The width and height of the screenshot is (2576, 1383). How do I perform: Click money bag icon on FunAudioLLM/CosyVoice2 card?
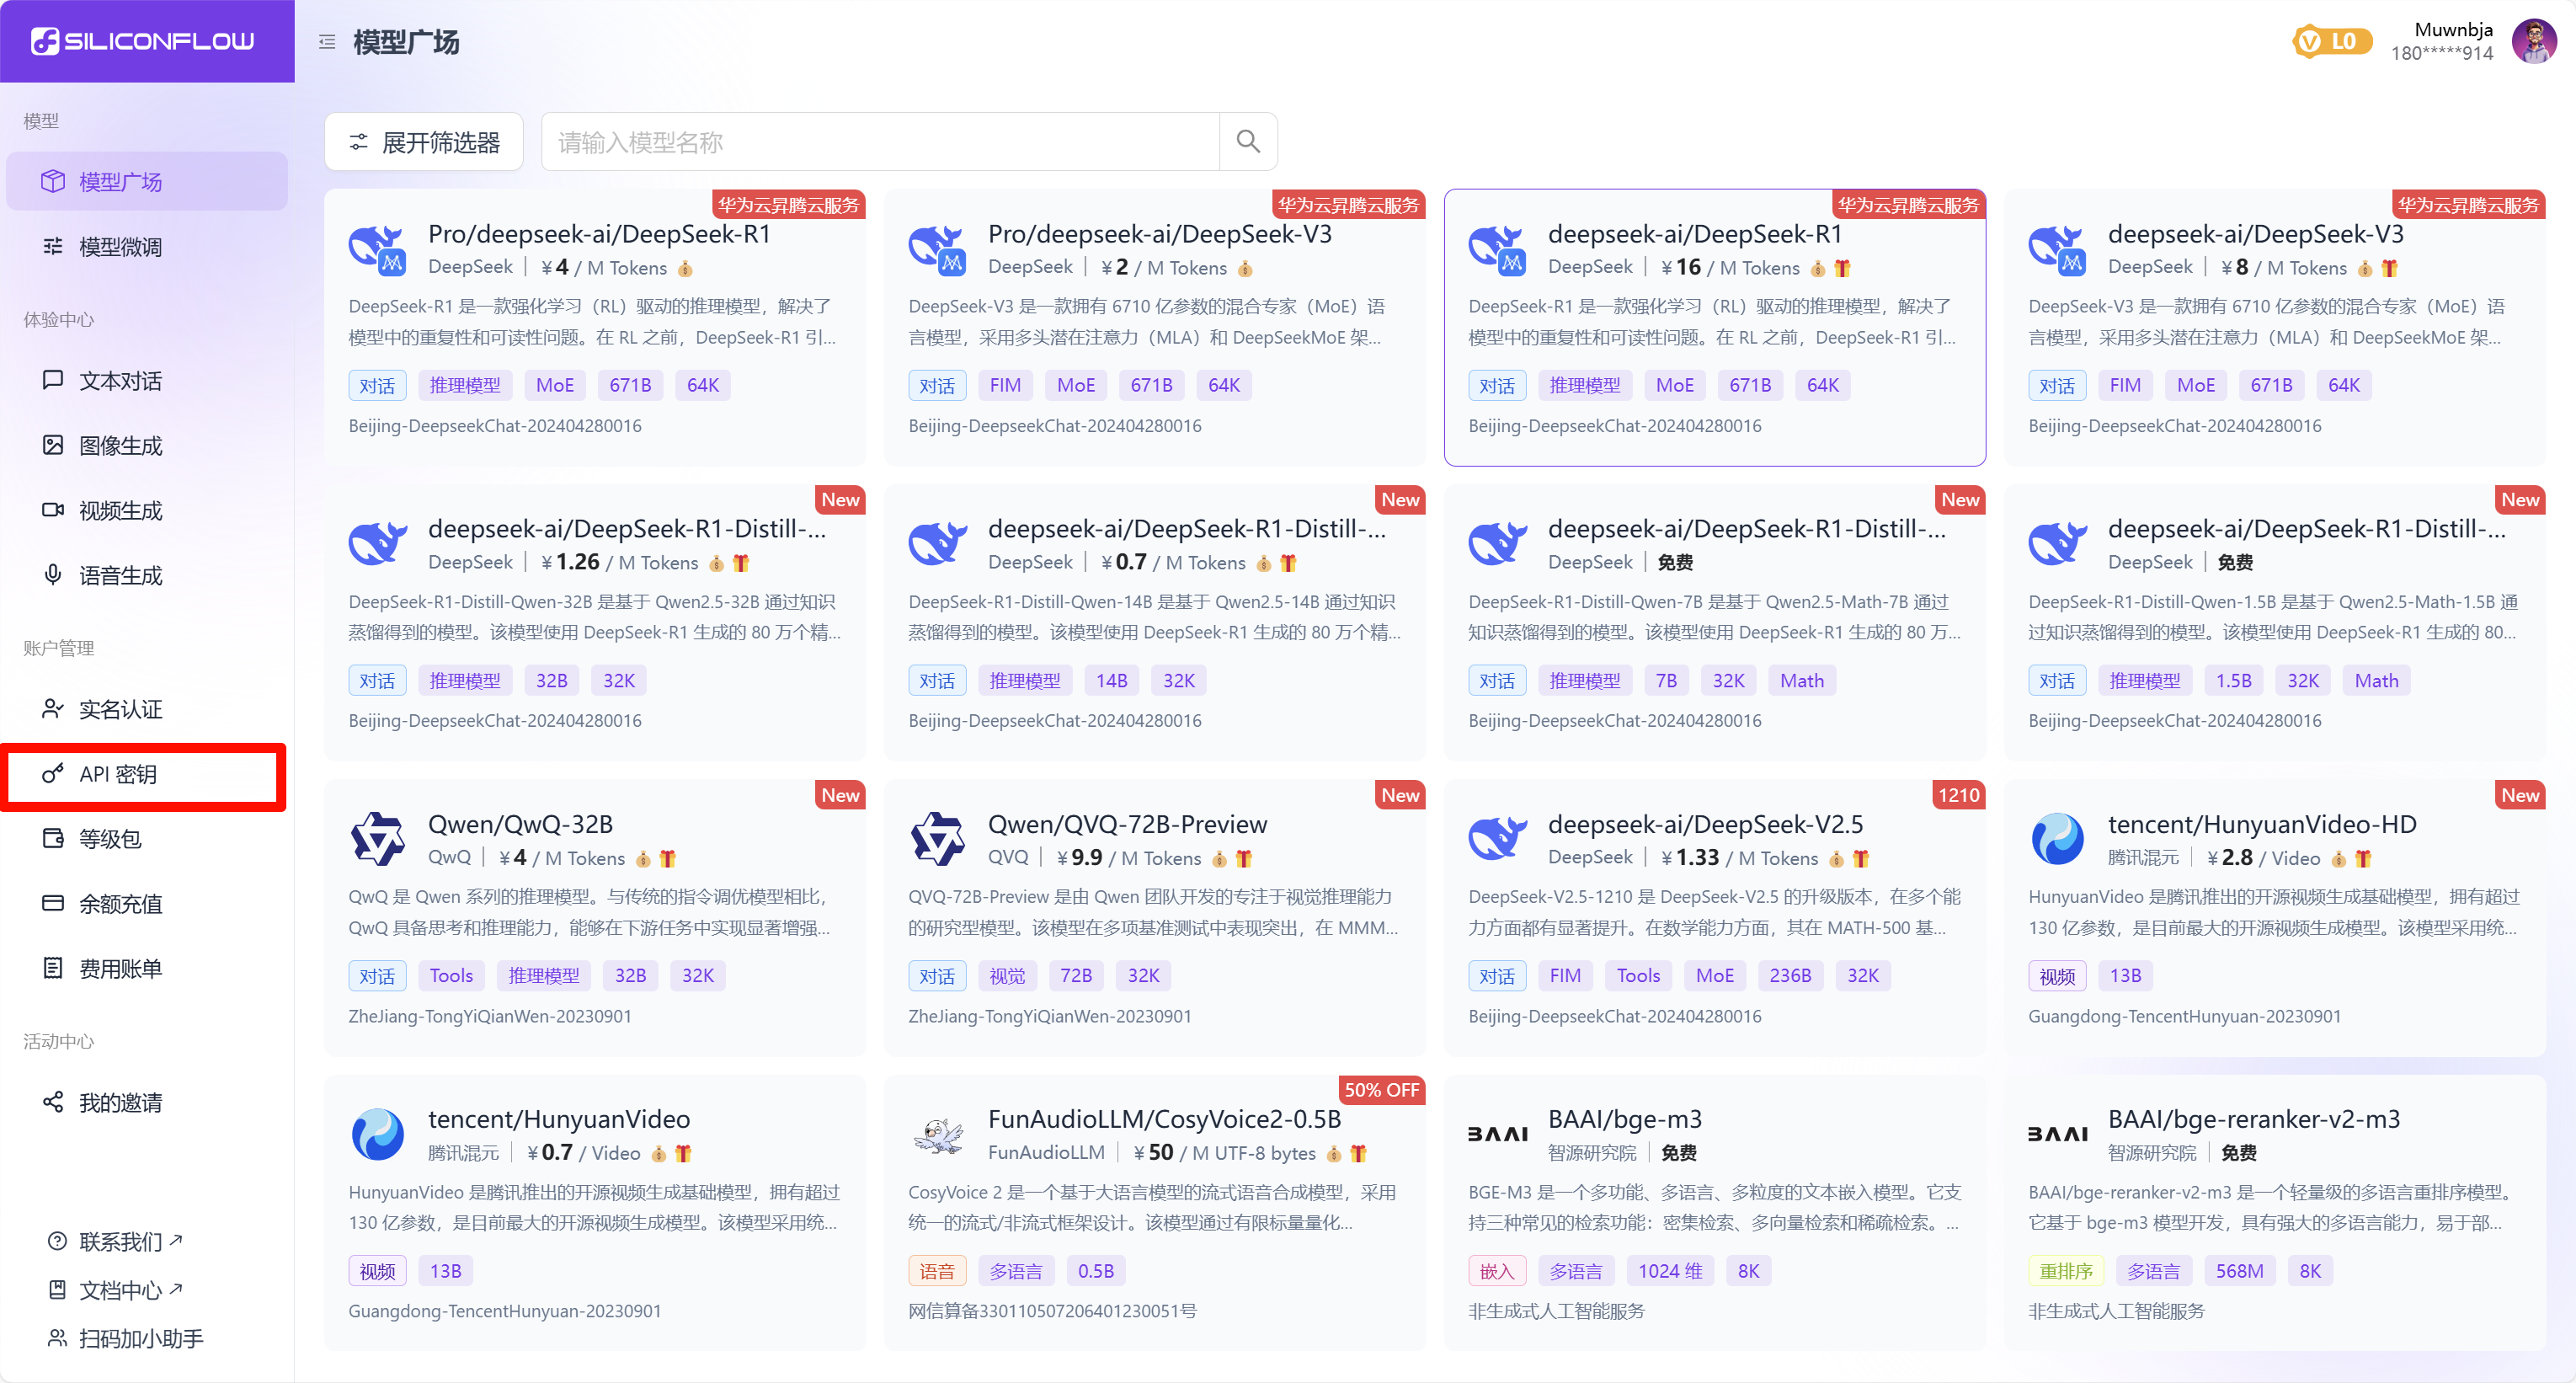pos(1334,1154)
